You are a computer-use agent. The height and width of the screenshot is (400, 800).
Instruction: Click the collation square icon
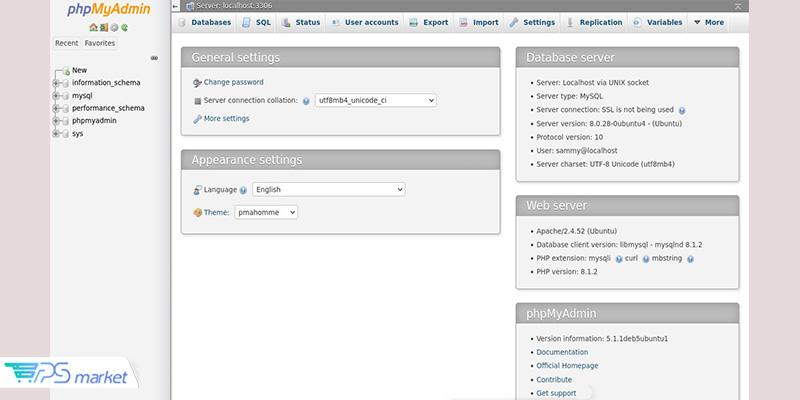[x=198, y=101]
